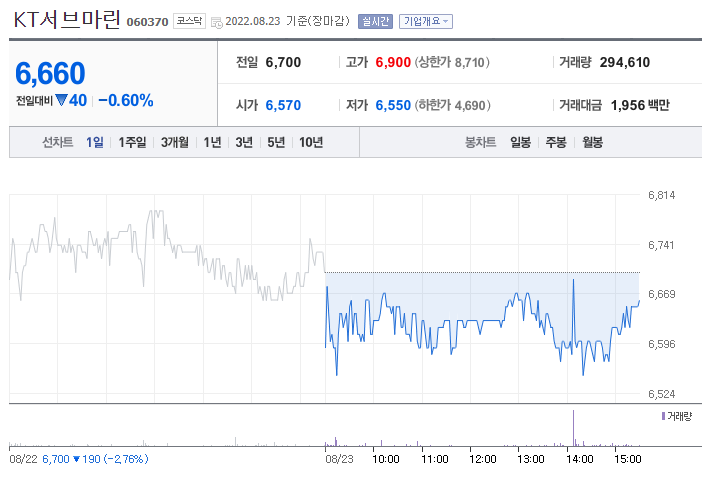Click the purple 거래량 legend marker

[663, 416]
